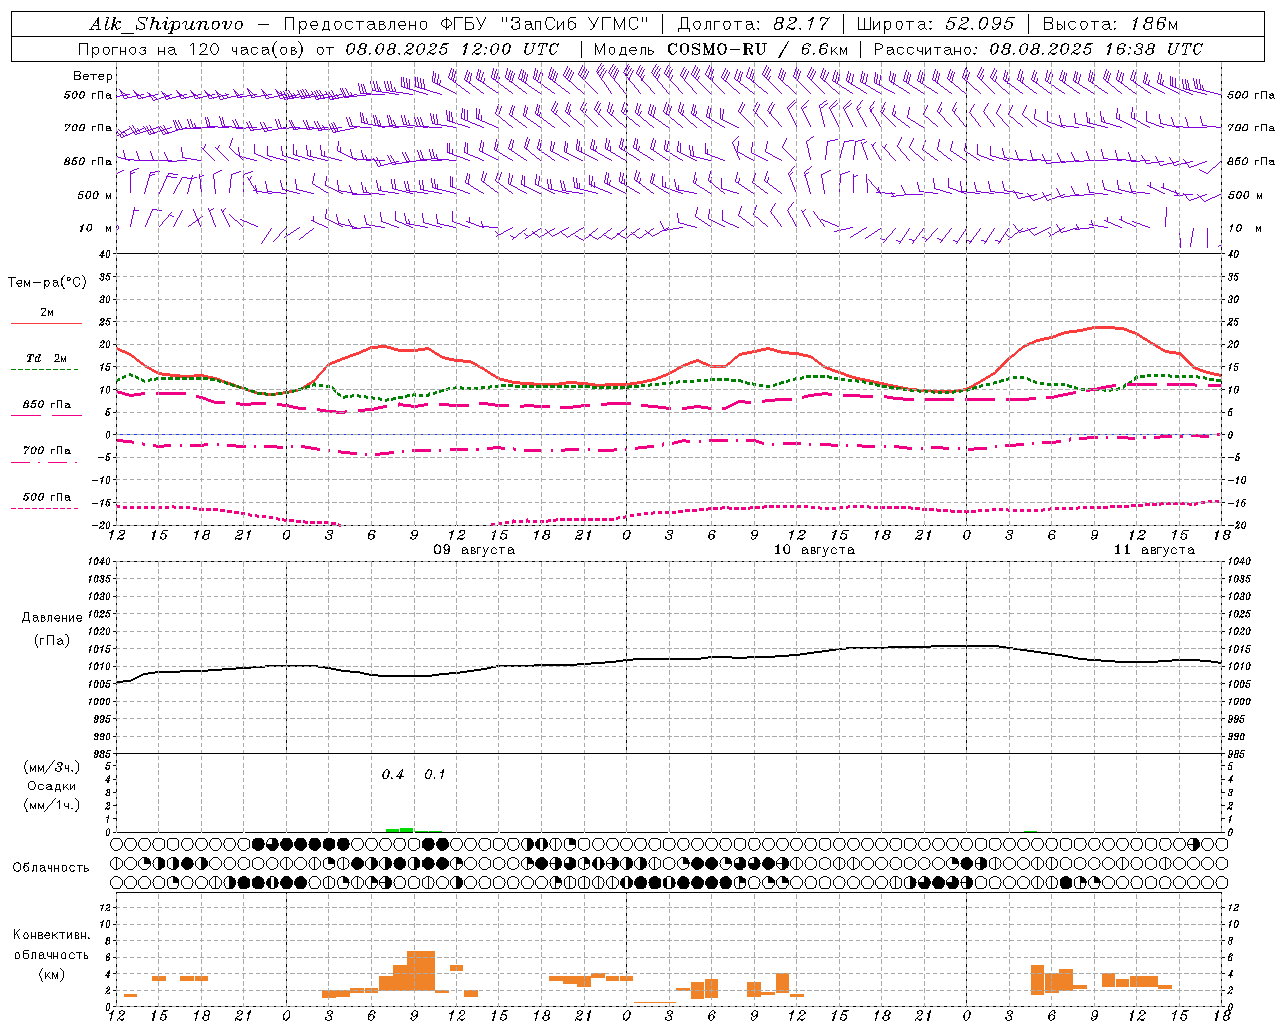Click the Ветер panel label
The height and width of the screenshot is (1024, 1280).
click(x=93, y=76)
